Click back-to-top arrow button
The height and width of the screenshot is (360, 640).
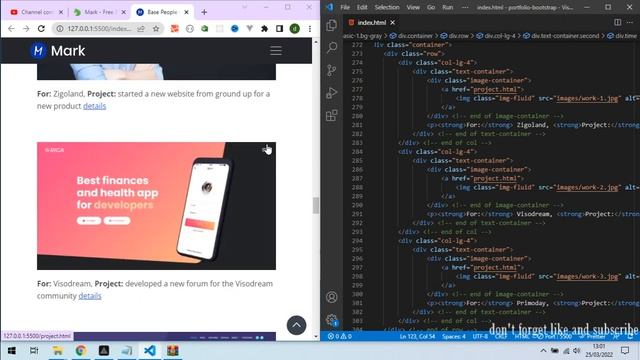(296, 325)
